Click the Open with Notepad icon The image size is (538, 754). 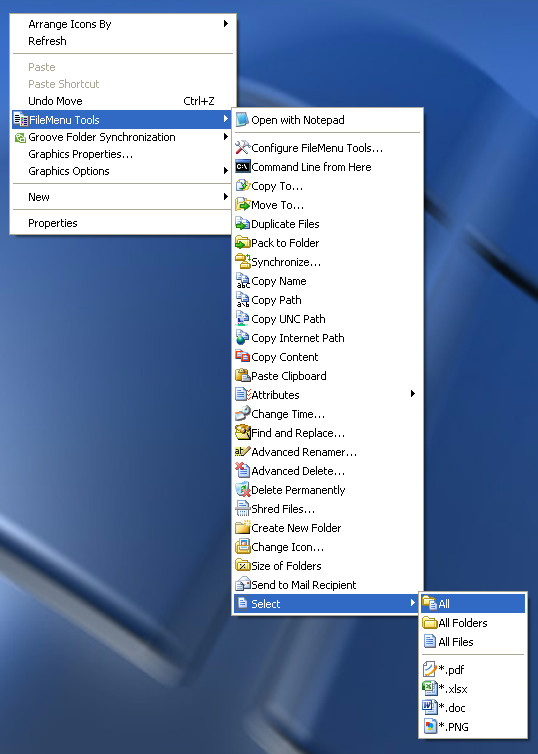(x=242, y=120)
